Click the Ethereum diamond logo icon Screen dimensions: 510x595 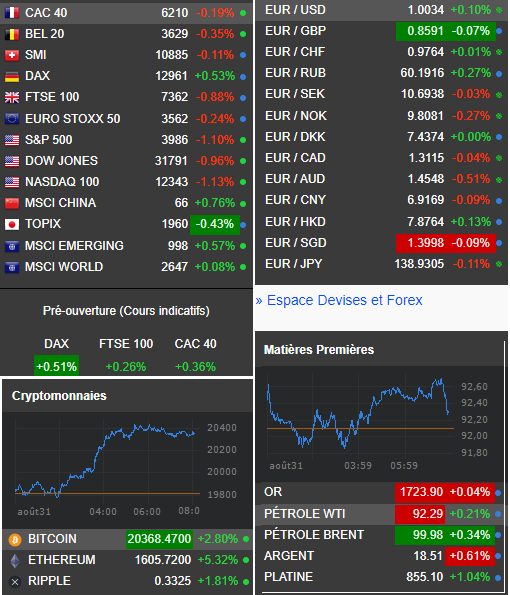point(15,560)
